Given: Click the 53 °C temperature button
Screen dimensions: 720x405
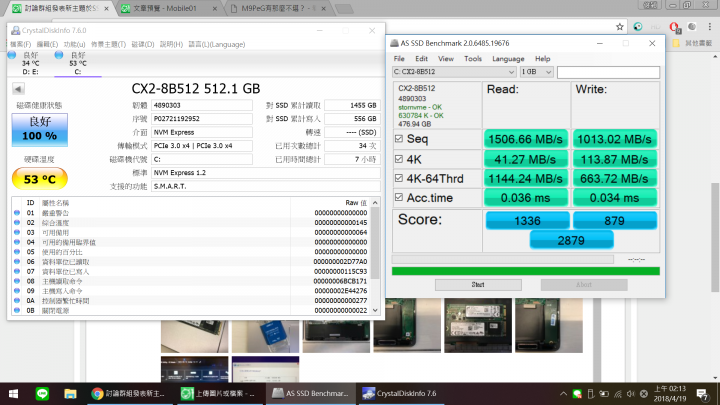Looking at the screenshot, I should pyautogui.click(x=39, y=179).
